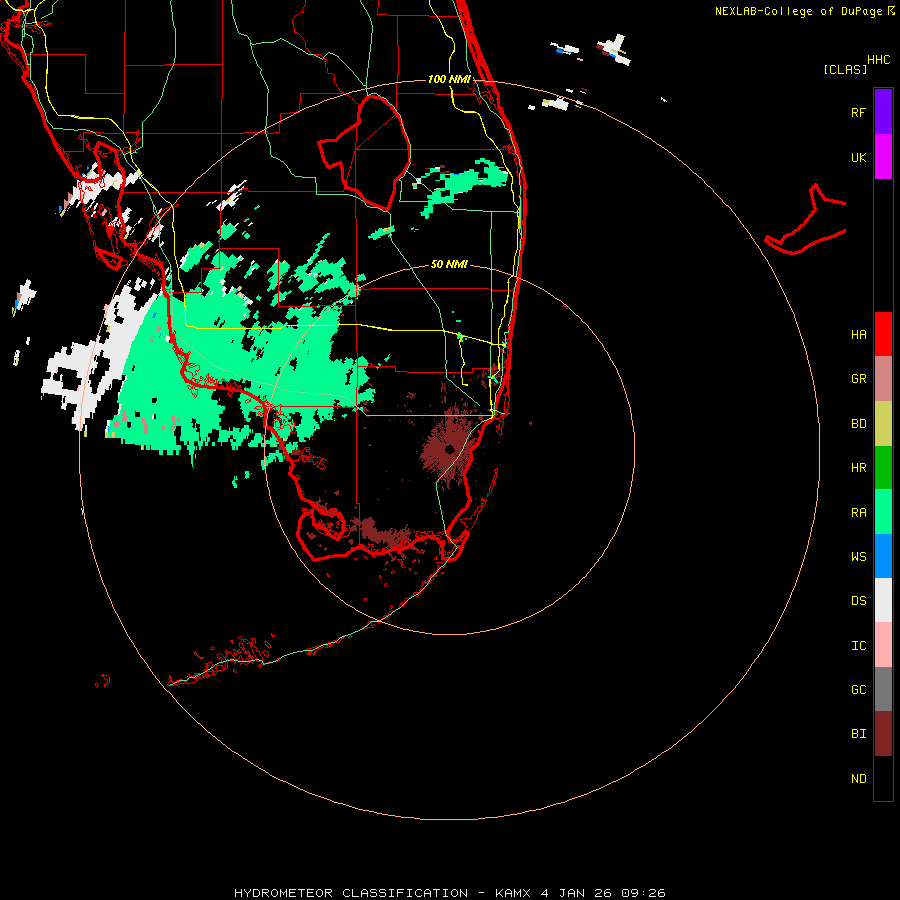This screenshot has height=900, width=900.
Task: Click the HA legend label
Action: (x=858, y=335)
